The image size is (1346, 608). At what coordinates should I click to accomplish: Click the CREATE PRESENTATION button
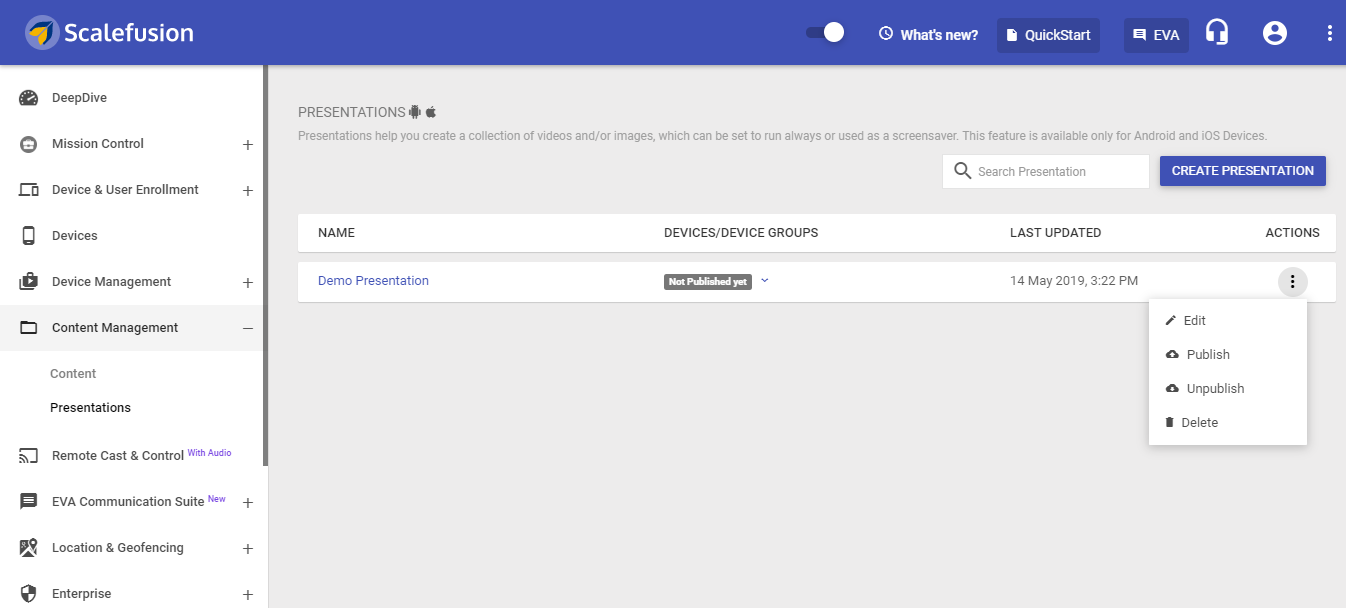(1243, 171)
